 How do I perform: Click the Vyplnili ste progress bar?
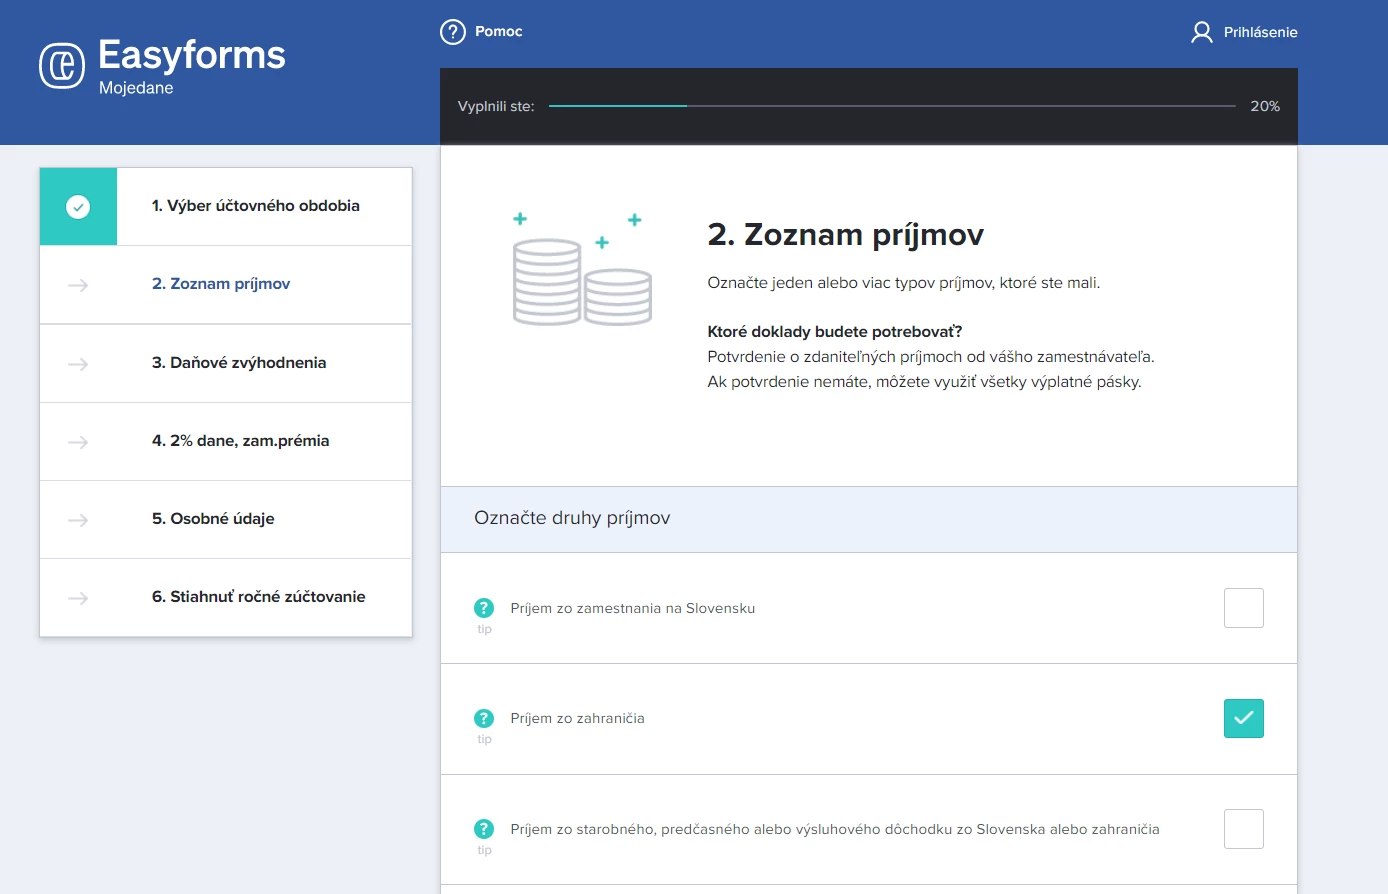892,106
